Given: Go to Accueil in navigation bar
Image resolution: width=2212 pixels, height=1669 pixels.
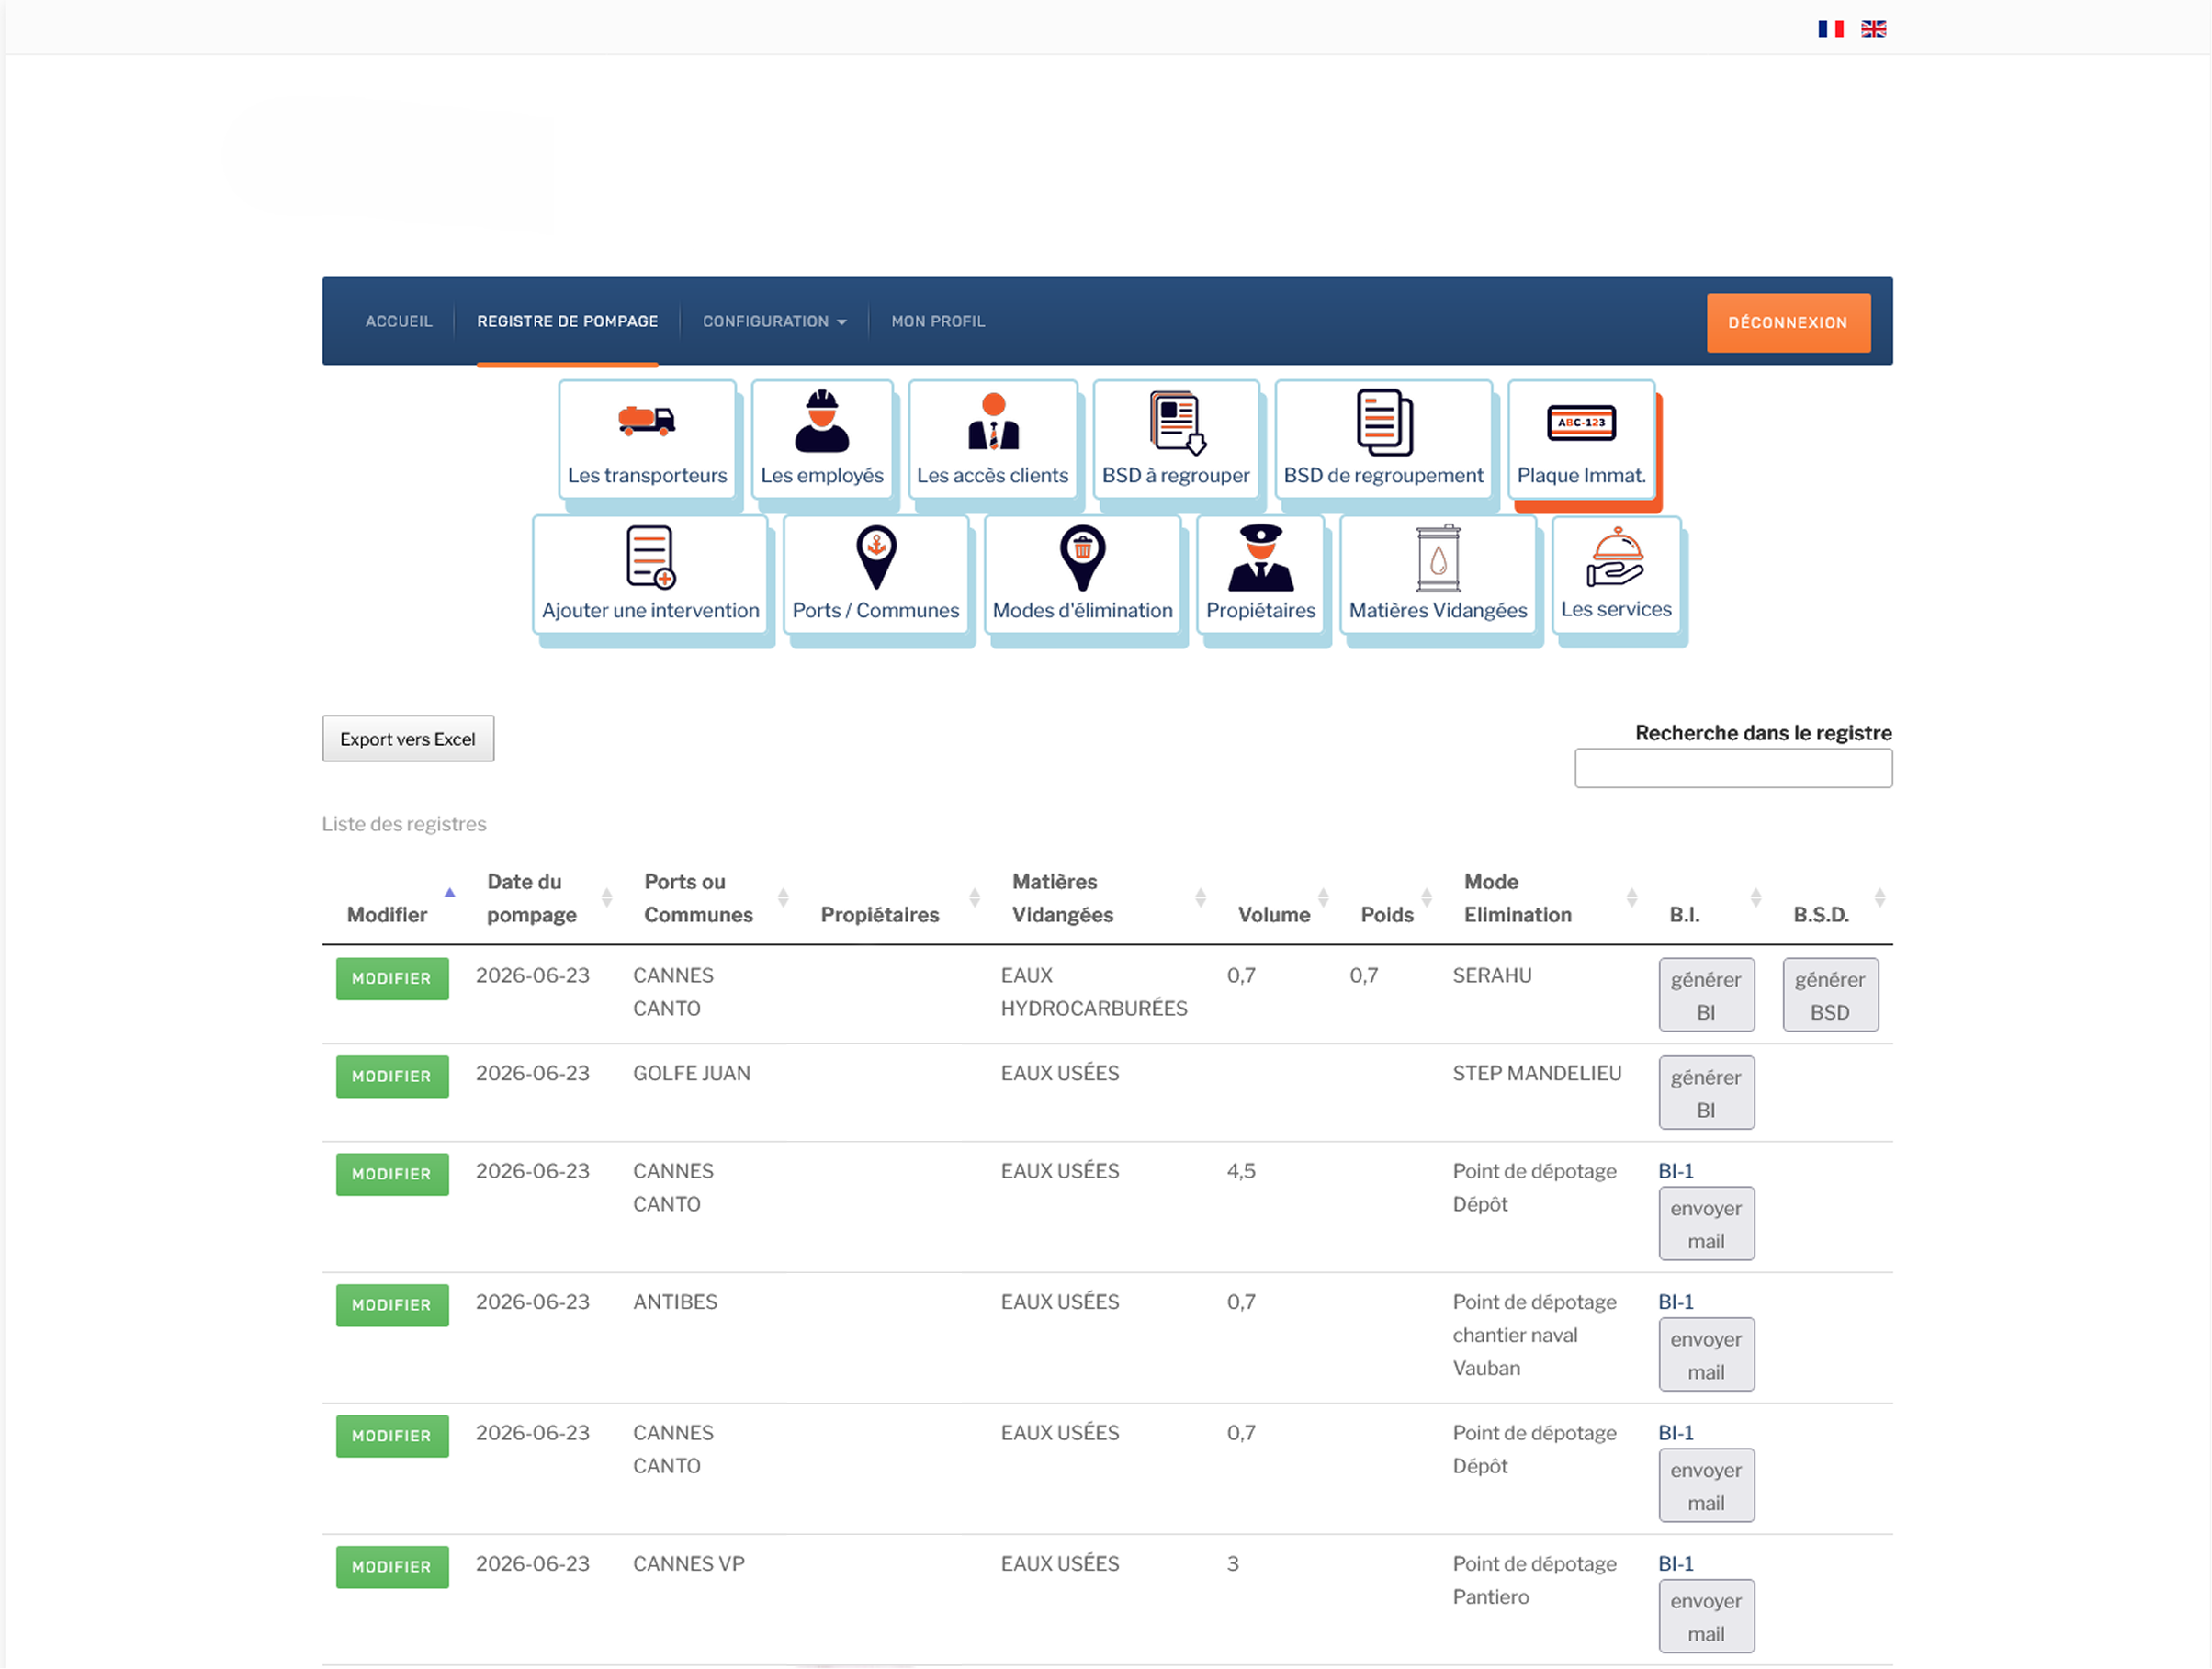Looking at the screenshot, I should (x=398, y=322).
